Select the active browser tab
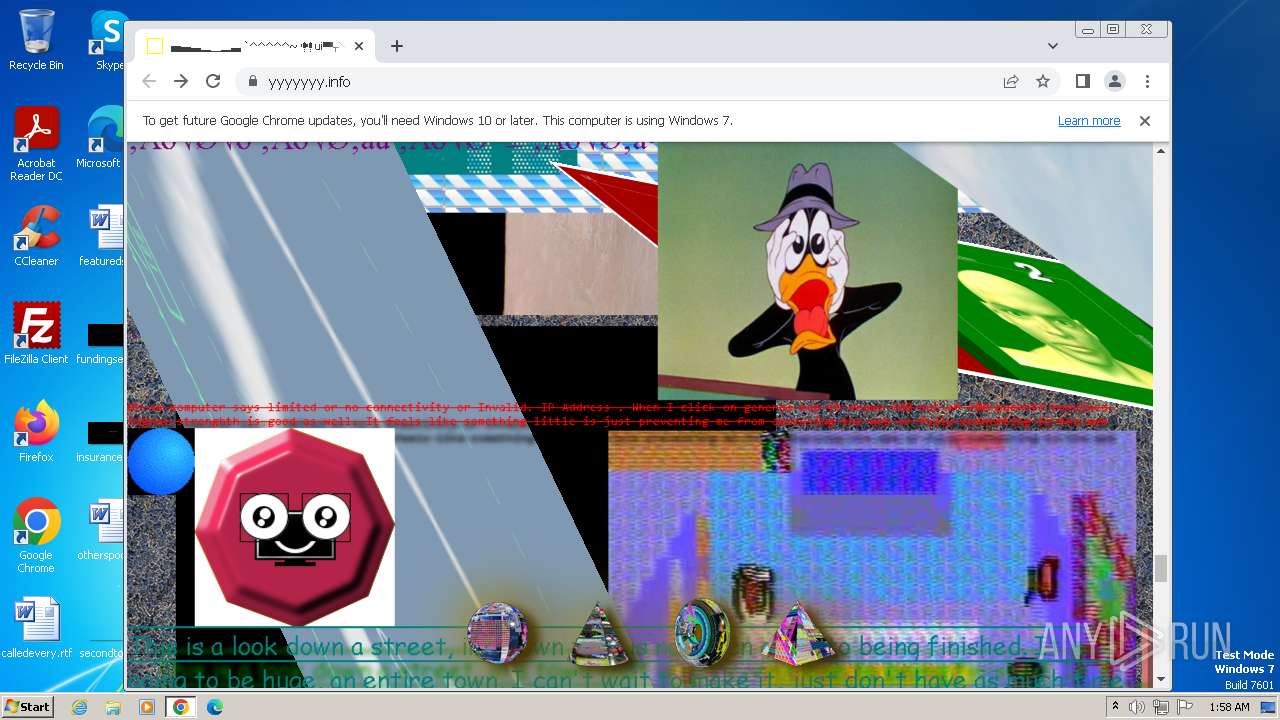Viewport: 1280px width, 720px height. (x=255, y=46)
